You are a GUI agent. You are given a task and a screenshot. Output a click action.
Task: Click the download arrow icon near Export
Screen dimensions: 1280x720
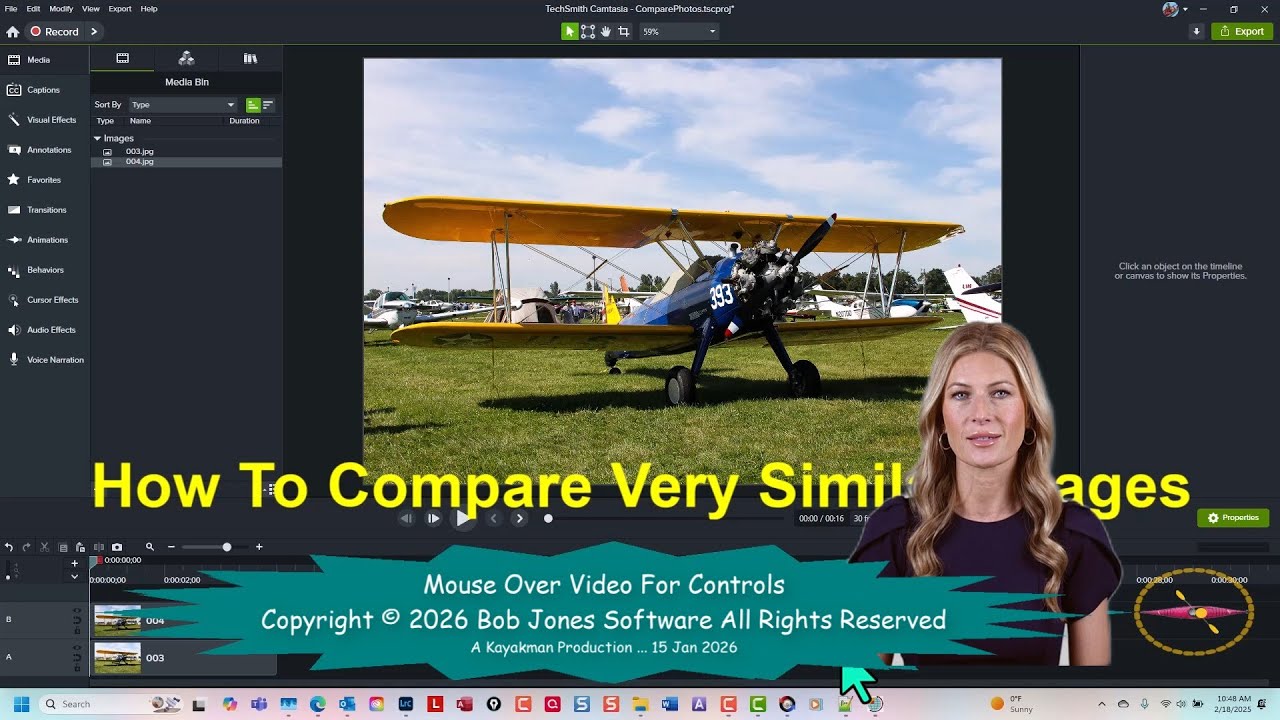pyautogui.click(x=1196, y=32)
